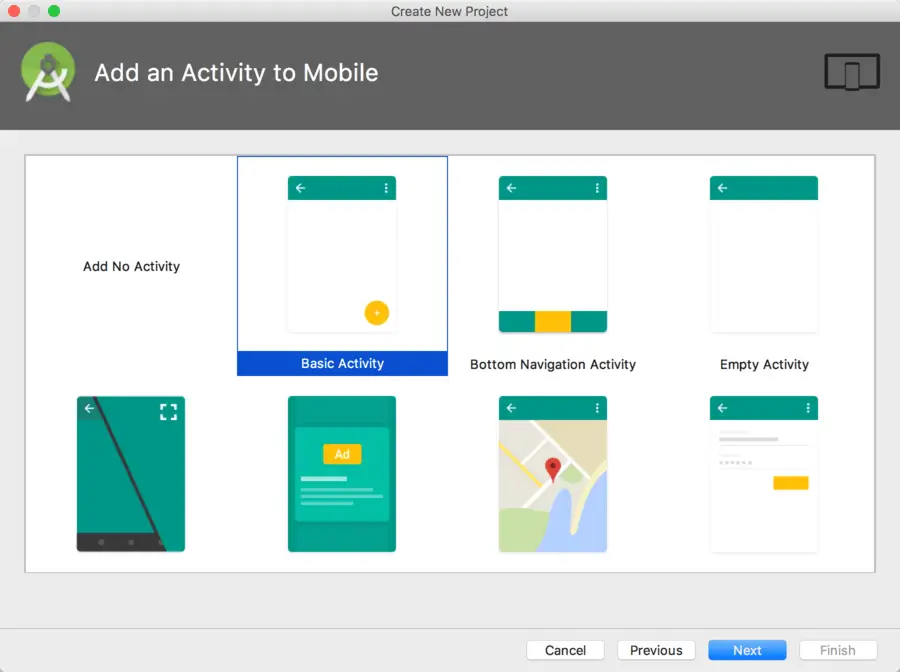This screenshot has width=900, height=672.
Task: Click the overflow menu dots on Empty Activity preview
Action: tap(807, 187)
